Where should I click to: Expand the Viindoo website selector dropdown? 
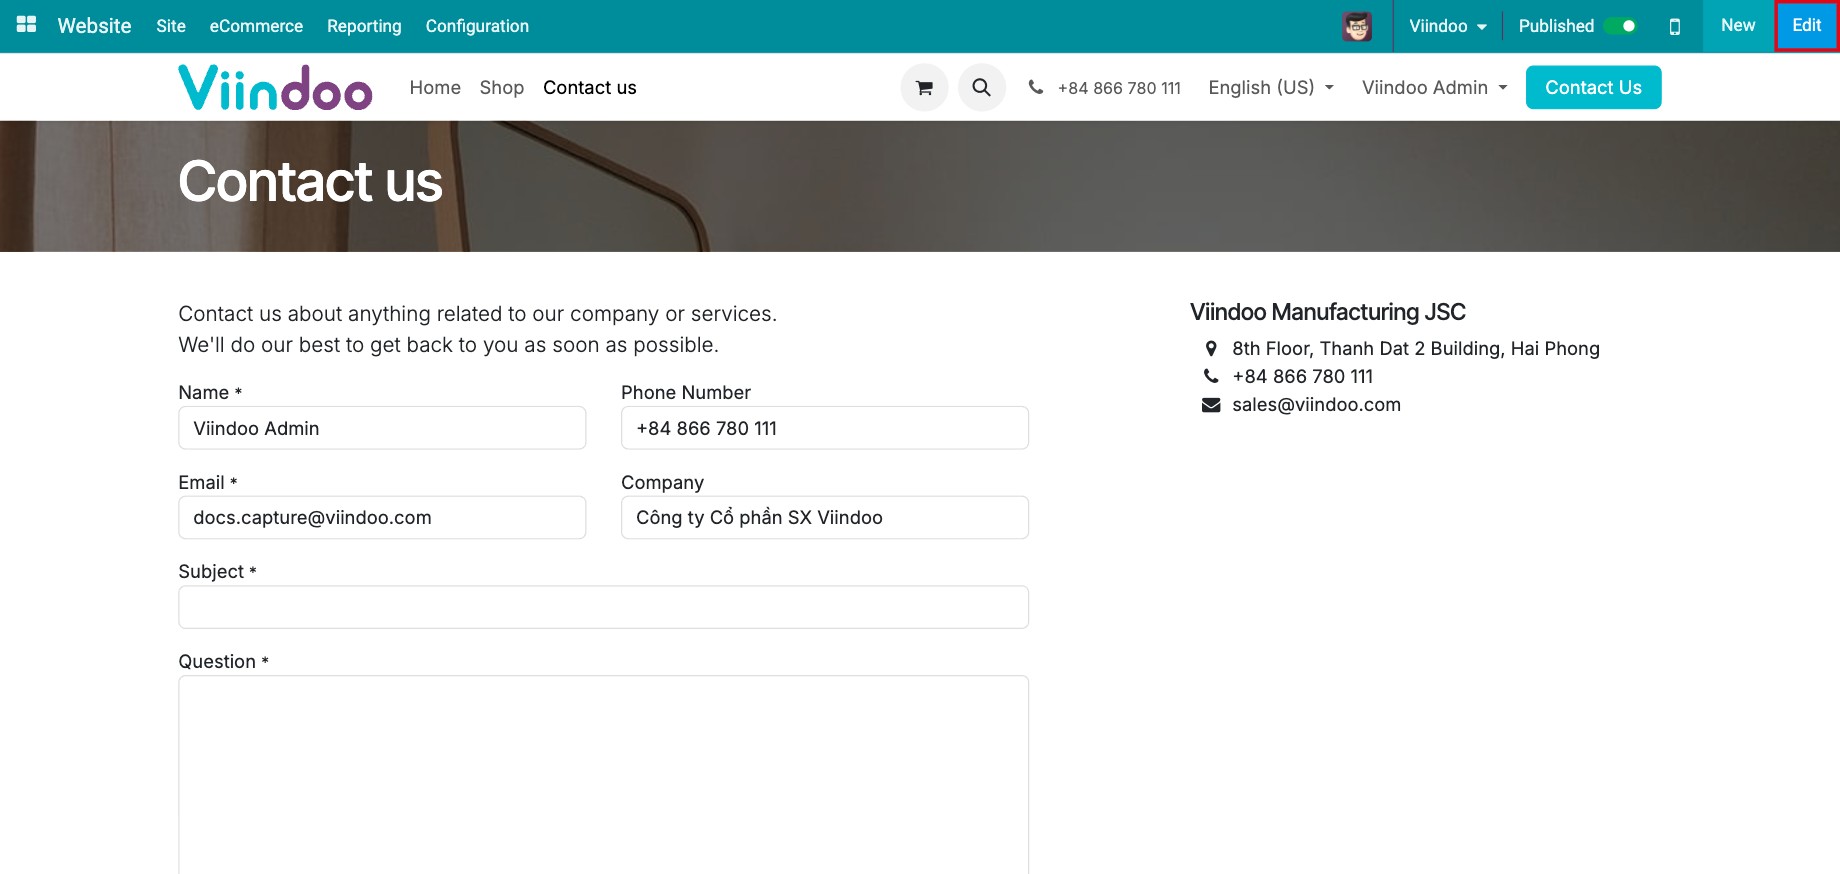coord(1448,26)
